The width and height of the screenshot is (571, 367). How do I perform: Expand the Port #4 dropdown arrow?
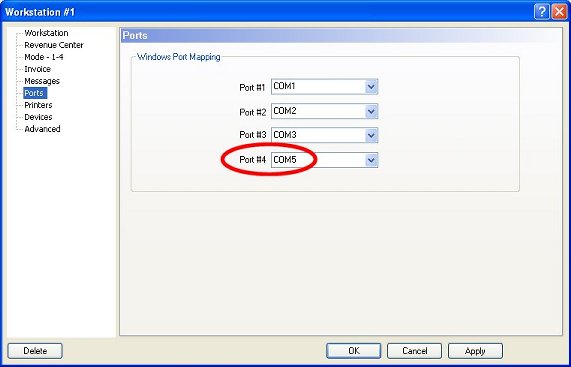click(x=371, y=160)
